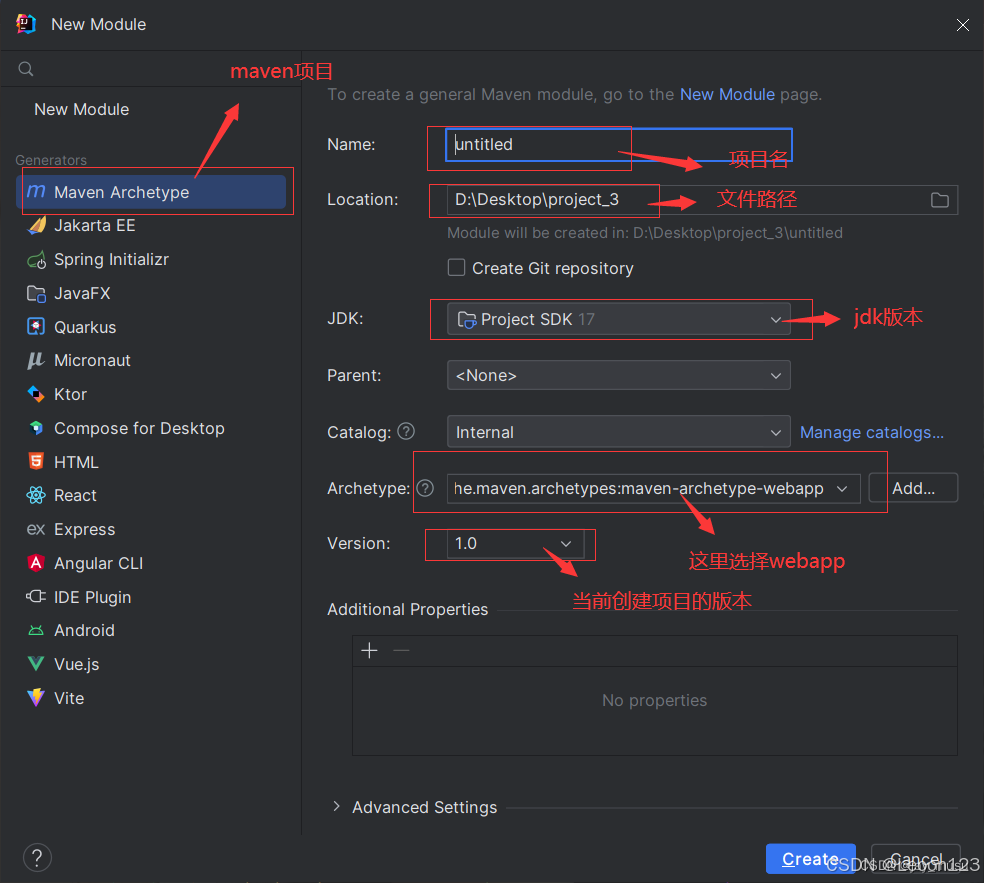The height and width of the screenshot is (883, 984).
Task: Click the Android robot icon
Action: pyautogui.click(x=36, y=630)
